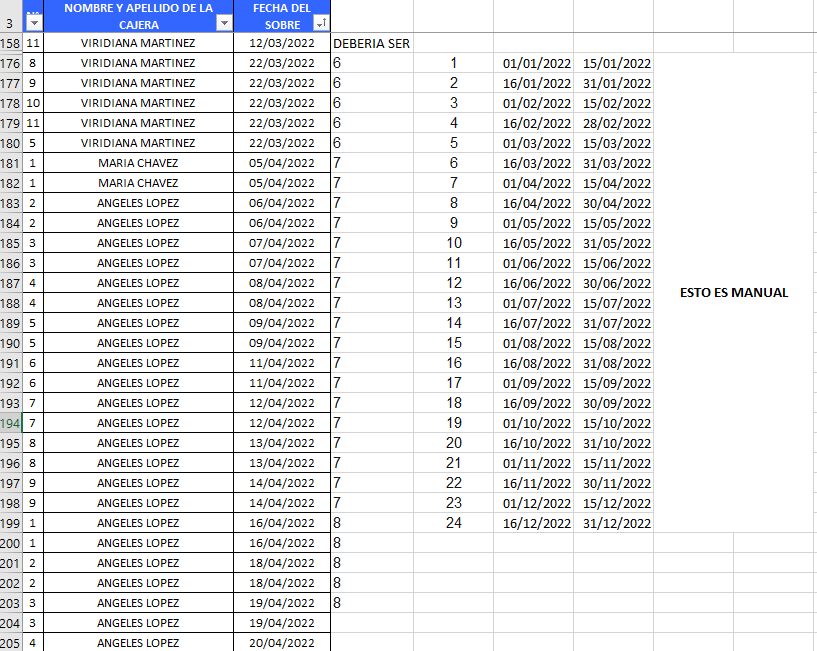Select the VIRIDIANA MARTINEZ cell in row 158

coord(139,43)
